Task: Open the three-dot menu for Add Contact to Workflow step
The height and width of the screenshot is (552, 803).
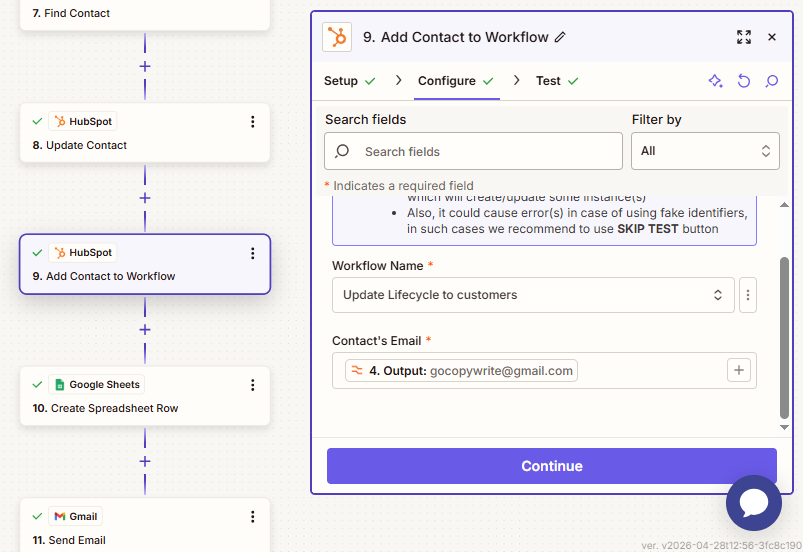Action: click(x=252, y=253)
